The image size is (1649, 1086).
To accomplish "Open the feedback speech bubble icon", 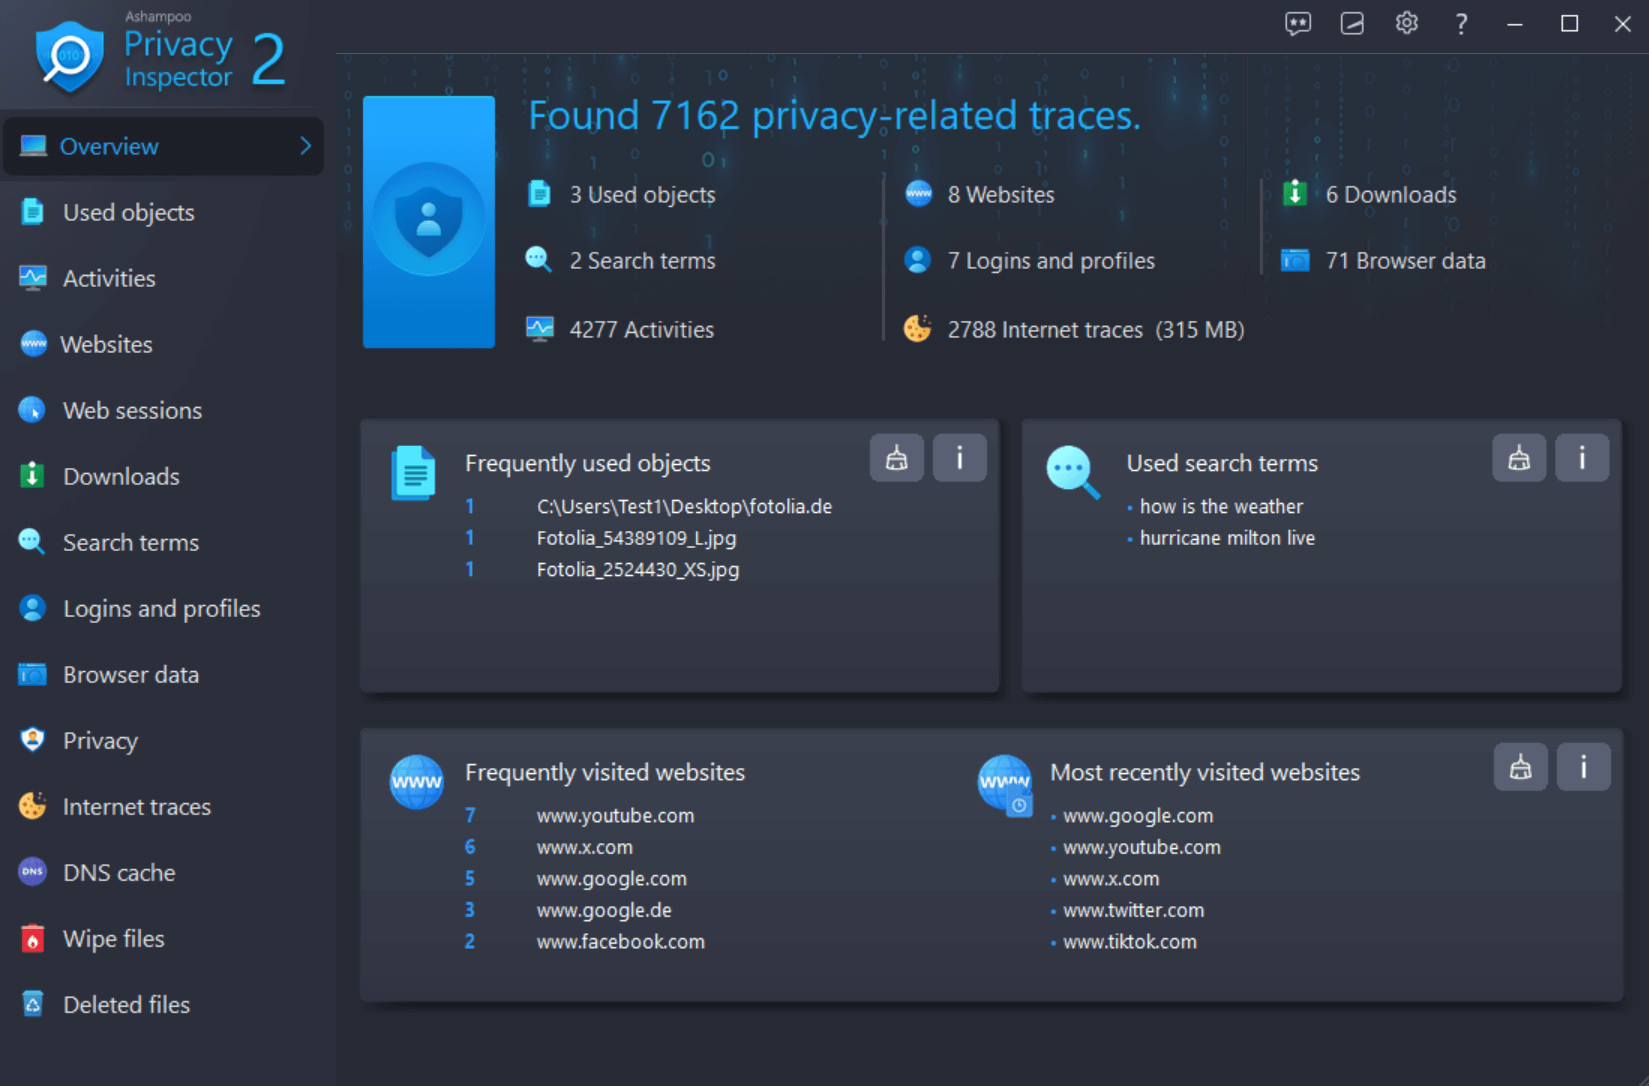I will 1297,23.
